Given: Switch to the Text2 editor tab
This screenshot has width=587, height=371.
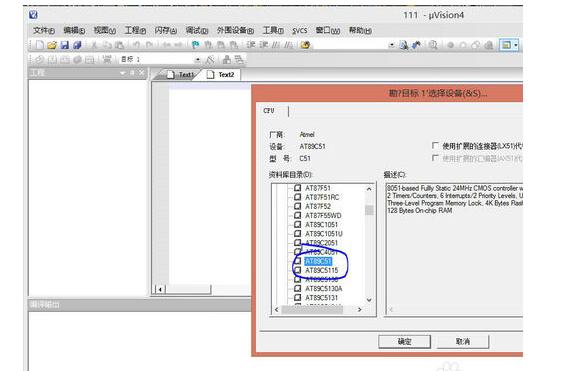Looking at the screenshot, I should tap(221, 74).
